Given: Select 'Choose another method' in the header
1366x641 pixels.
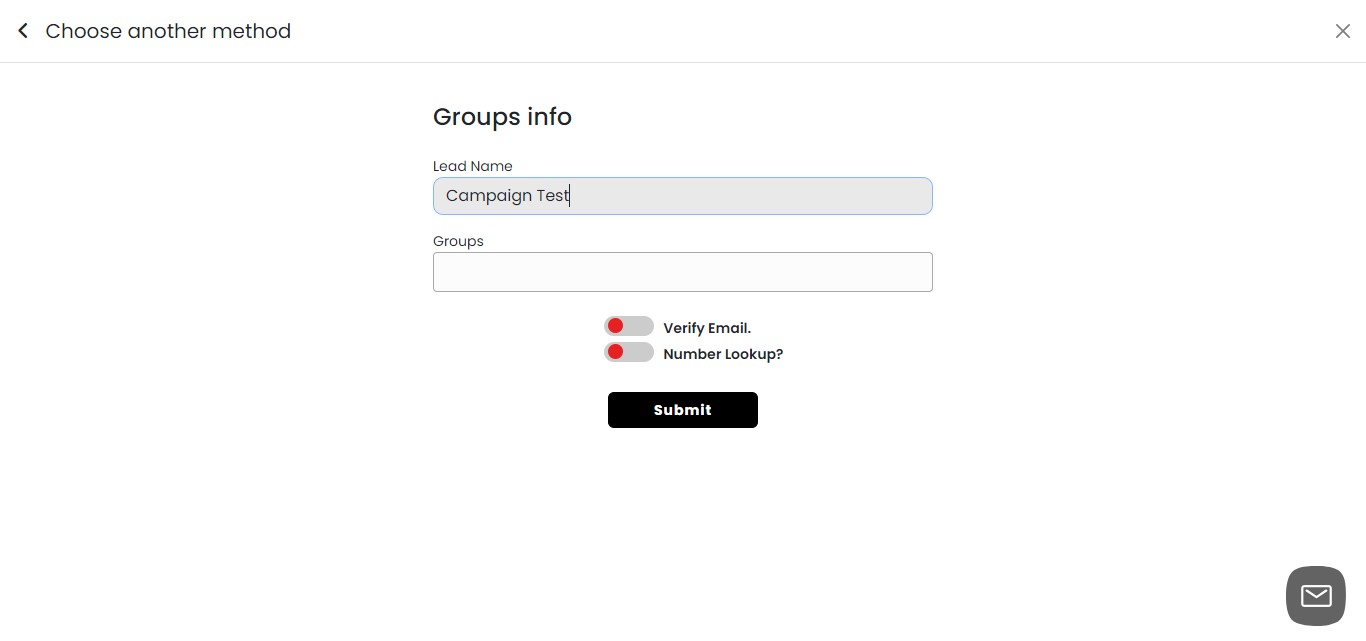Looking at the screenshot, I should click(x=167, y=30).
